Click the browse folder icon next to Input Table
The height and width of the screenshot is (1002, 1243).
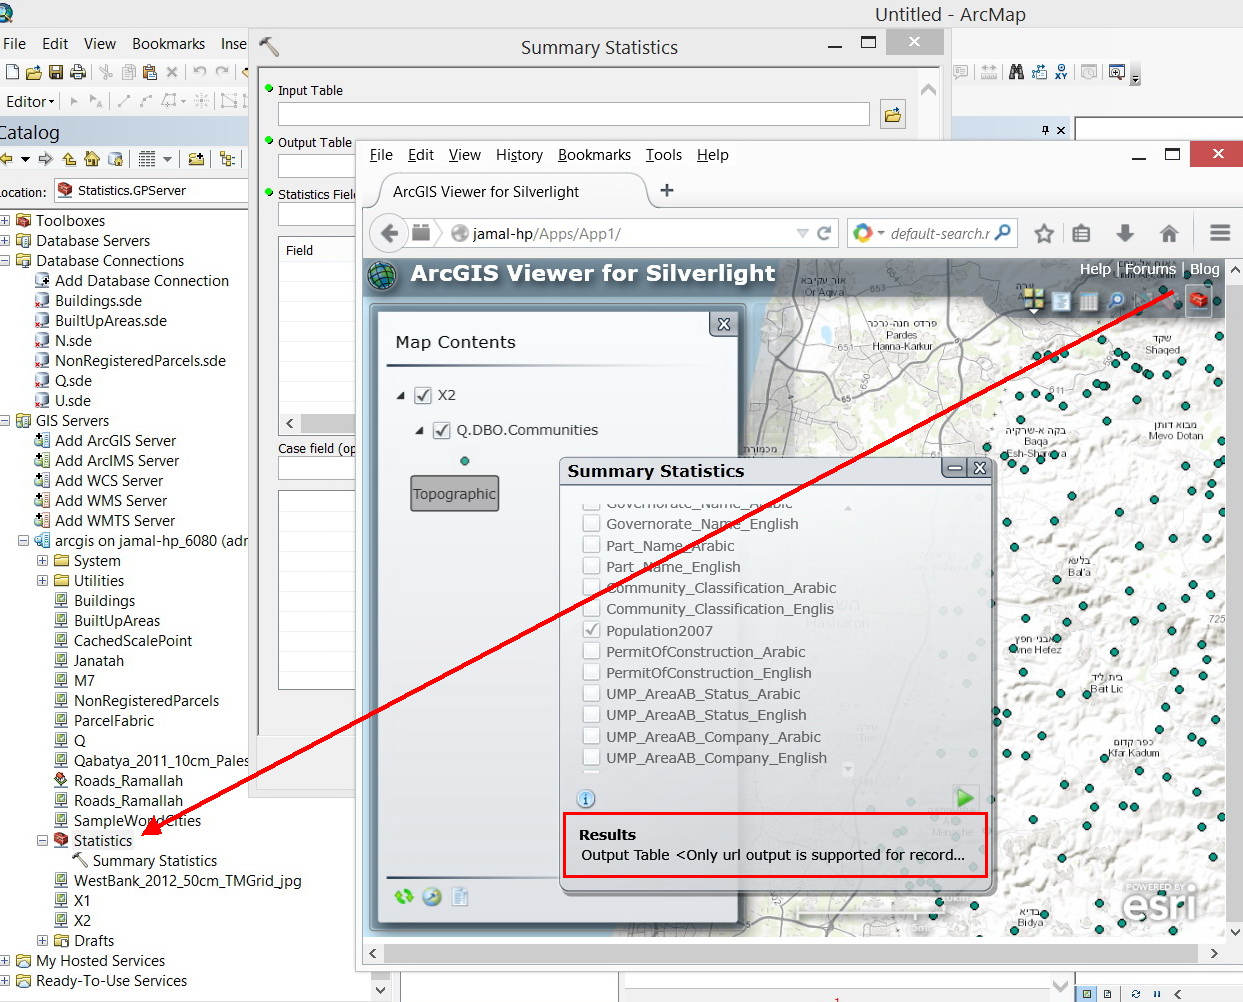point(893,115)
